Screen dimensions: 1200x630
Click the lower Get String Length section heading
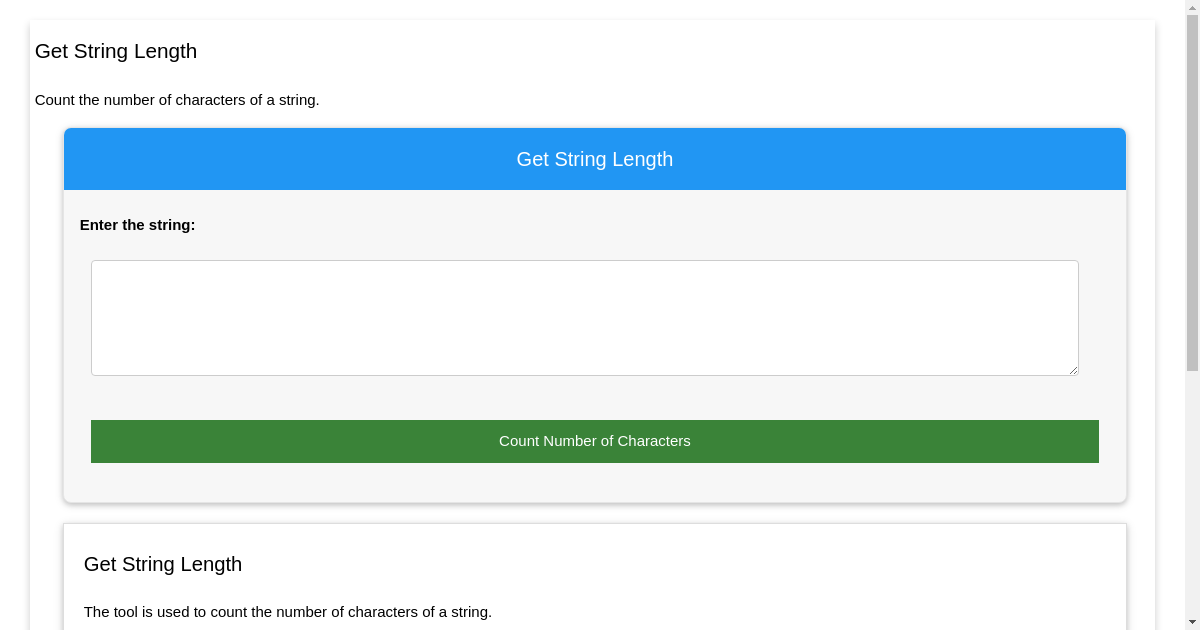tap(162, 564)
